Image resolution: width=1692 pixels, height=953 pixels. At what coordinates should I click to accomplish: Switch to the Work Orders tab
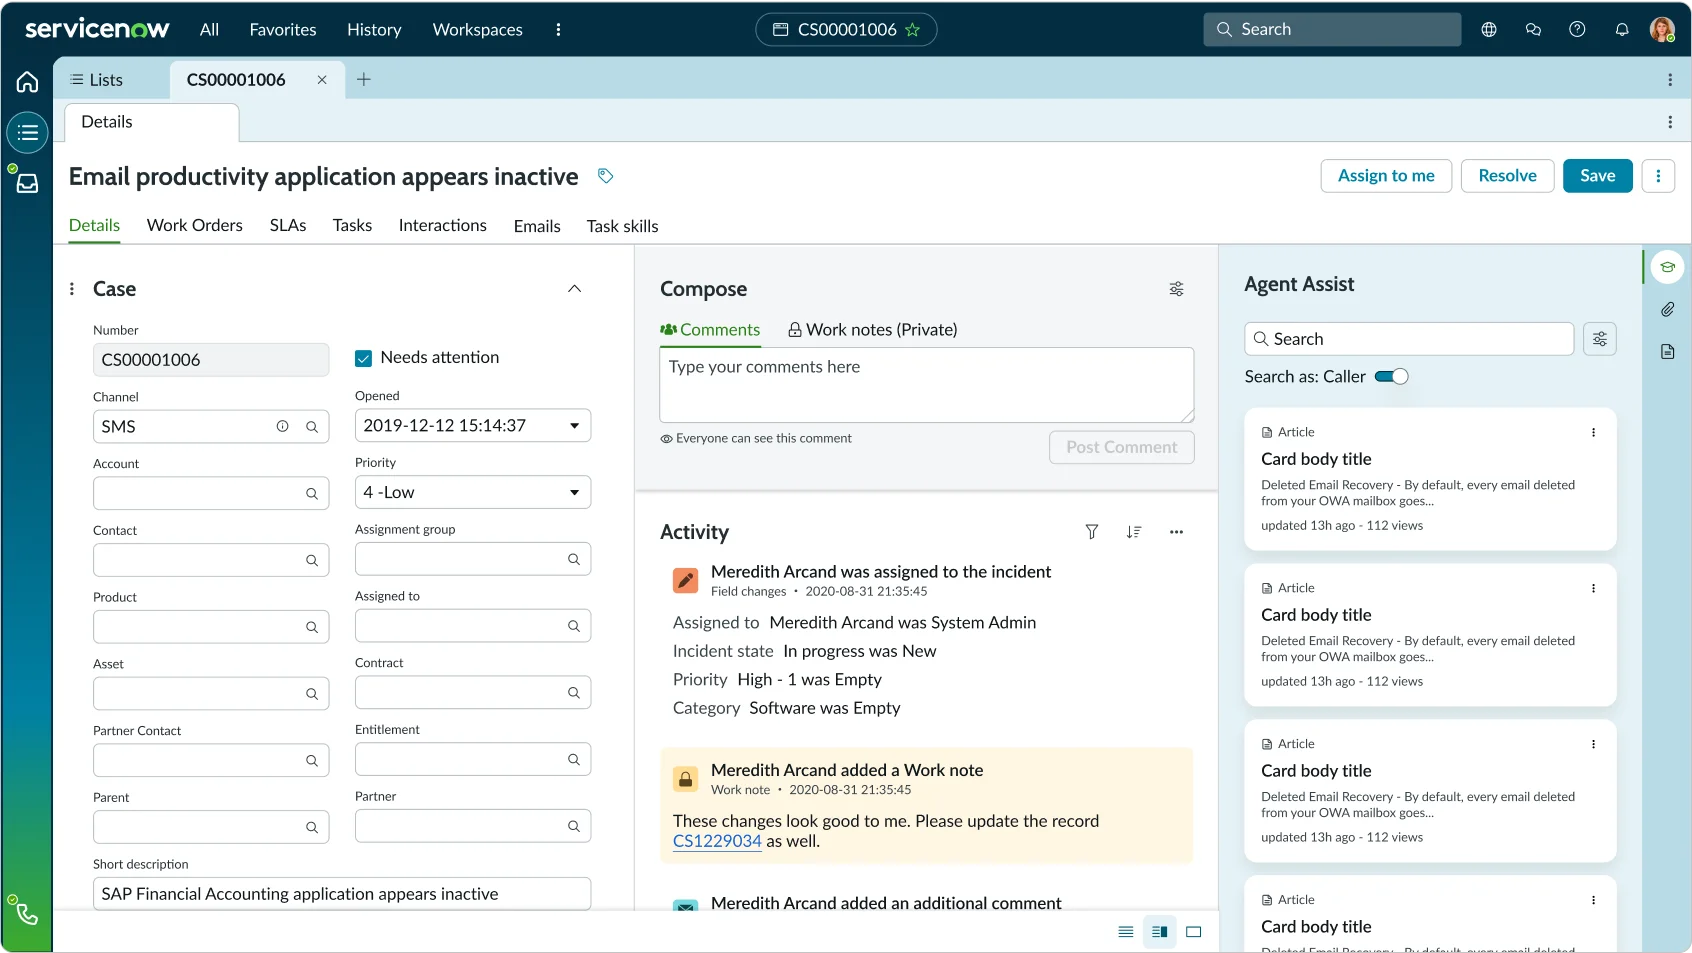(x=194, y=225)
